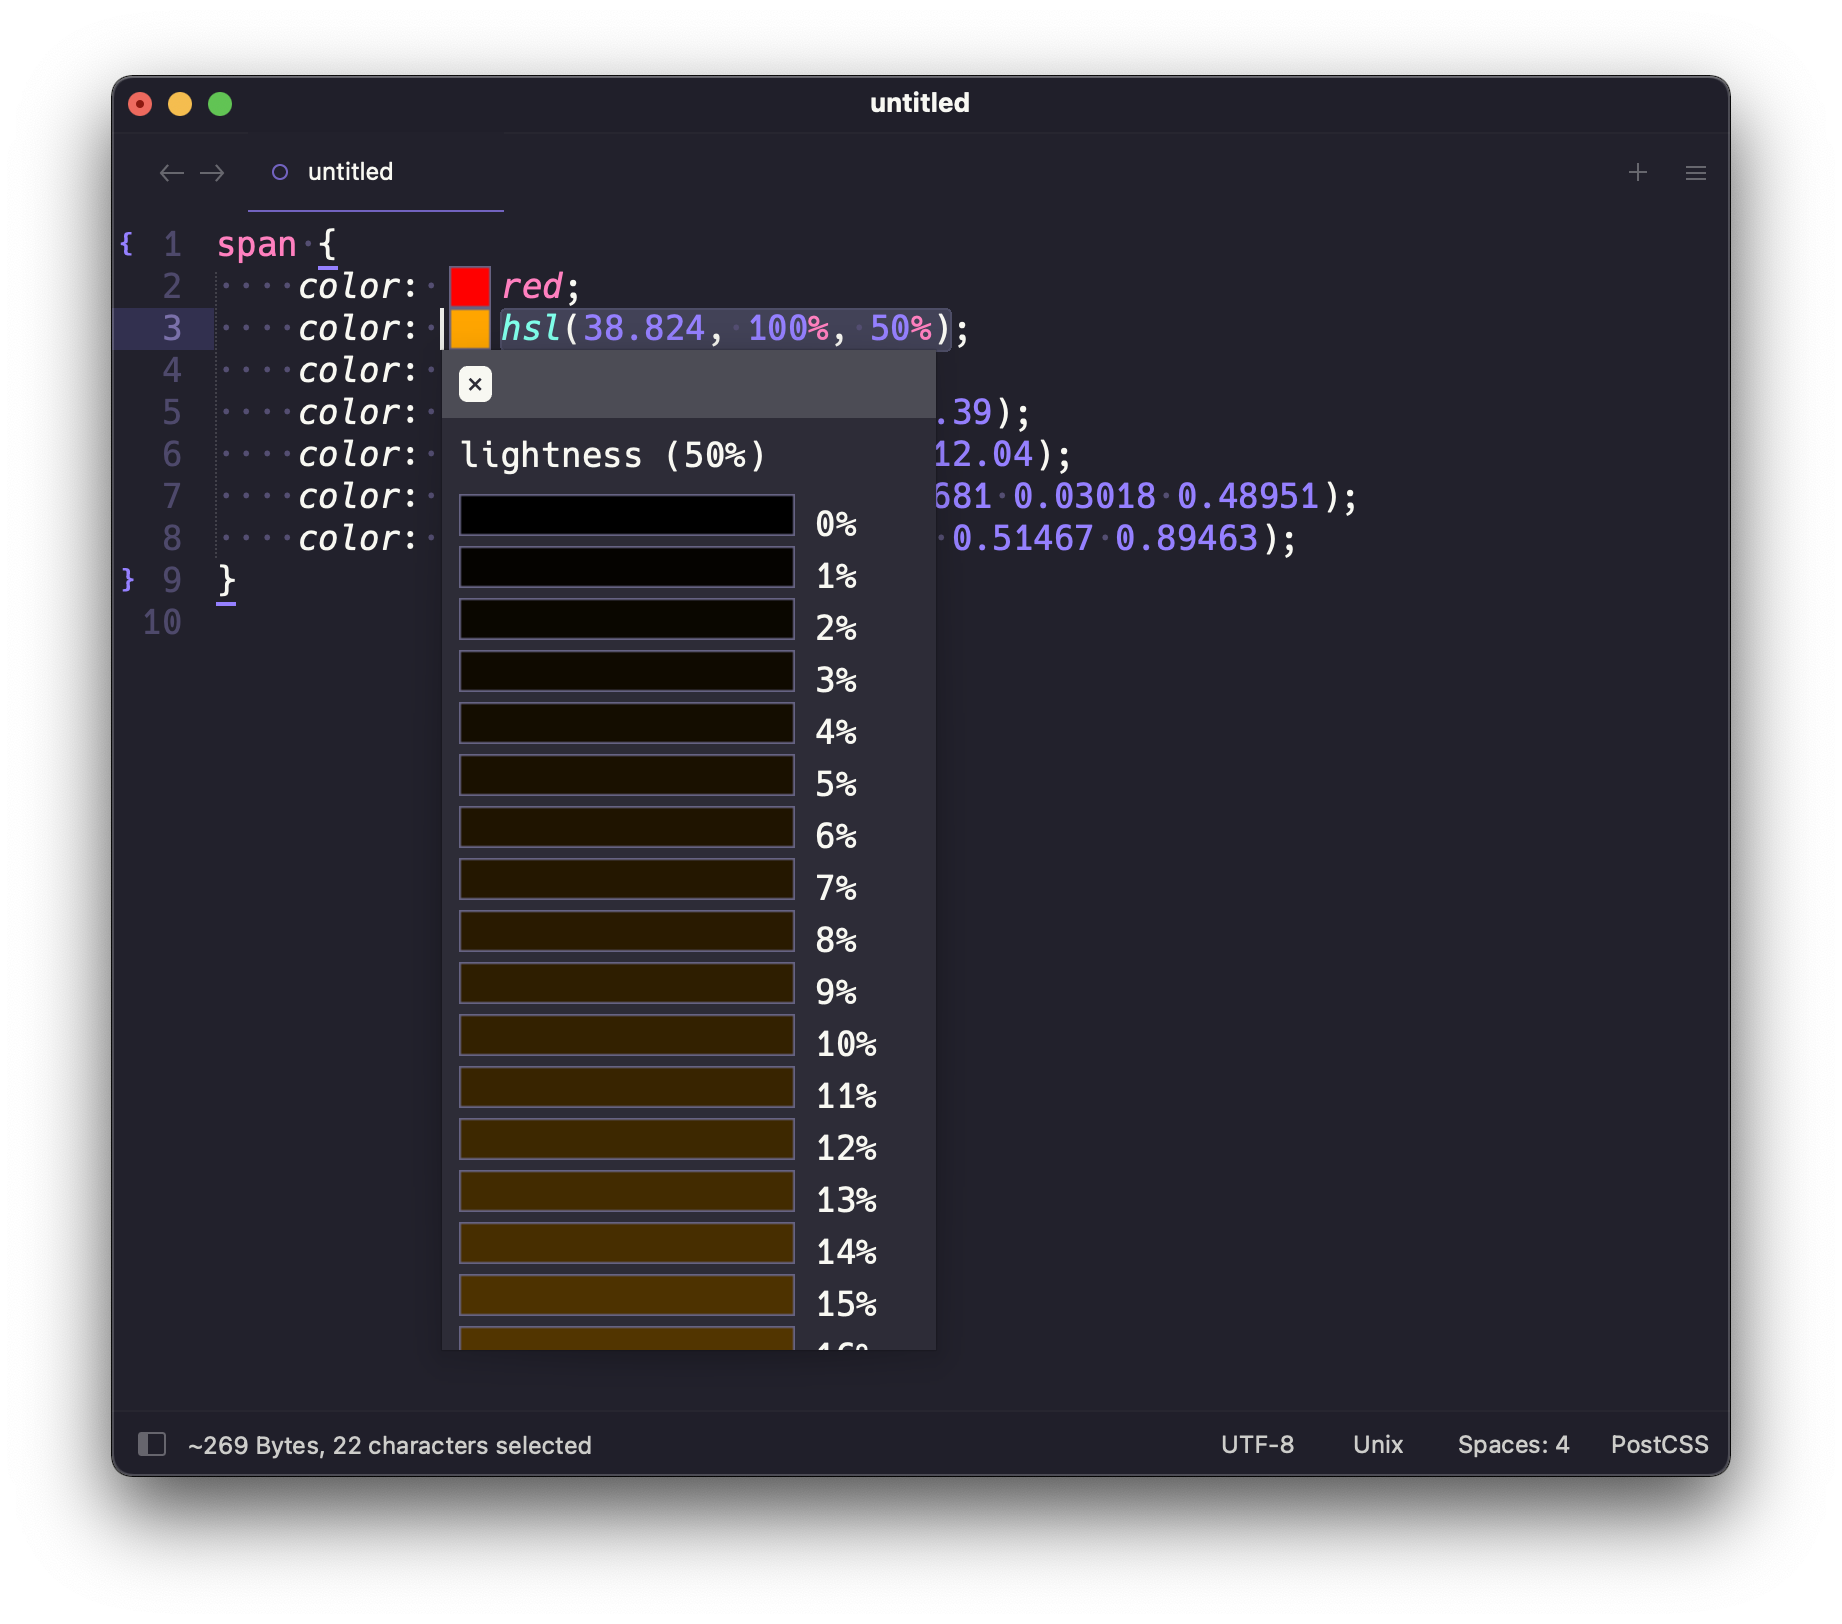Pick the 7% lightness swatch
The image size is (1842, 1624).
(x=627, y=879)
